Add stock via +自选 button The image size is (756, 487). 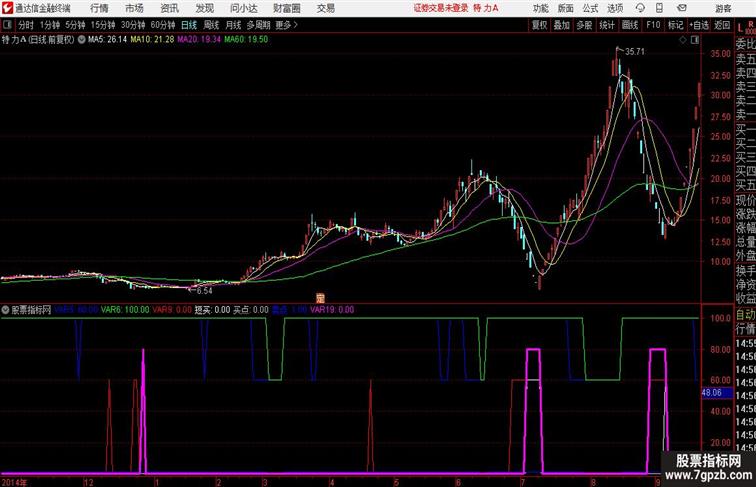pos(699,25)
